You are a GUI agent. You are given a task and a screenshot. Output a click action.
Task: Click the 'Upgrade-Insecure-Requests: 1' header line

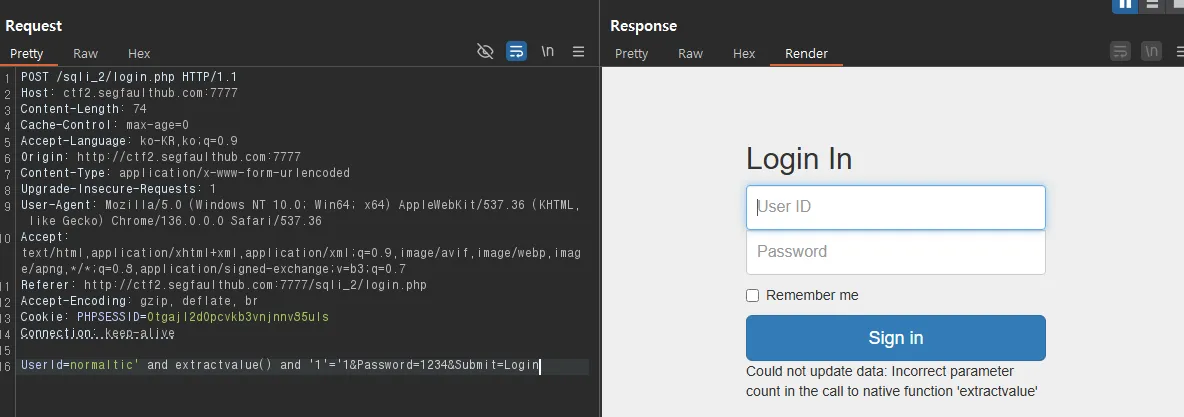[x=118, y=188]
